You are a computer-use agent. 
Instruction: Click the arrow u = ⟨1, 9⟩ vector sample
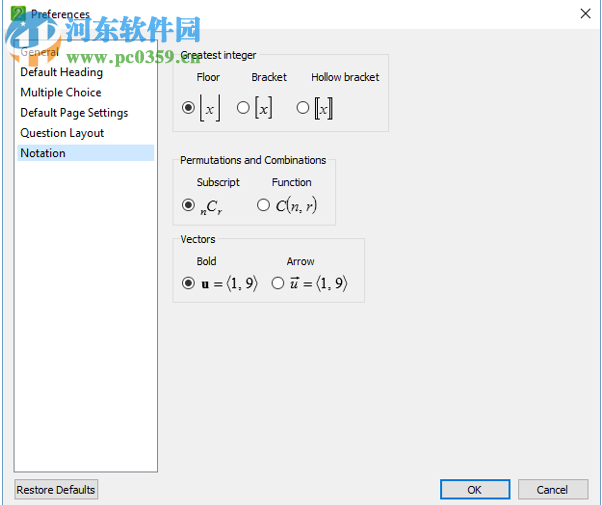[319, 283]
